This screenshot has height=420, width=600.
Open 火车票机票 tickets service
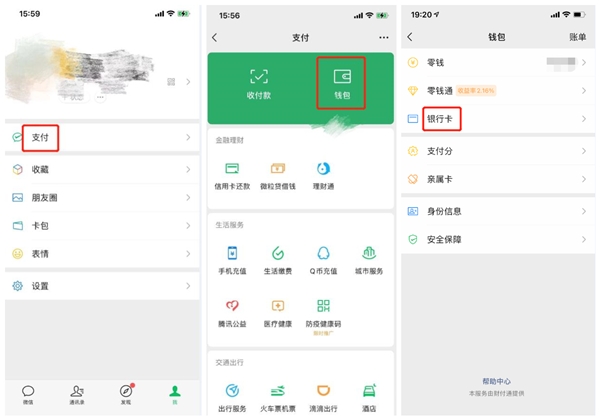click(x=278, y=398)
